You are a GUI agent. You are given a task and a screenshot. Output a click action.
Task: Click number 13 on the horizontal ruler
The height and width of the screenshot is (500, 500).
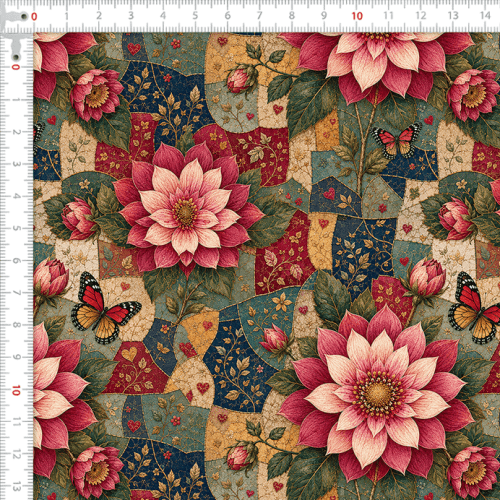(x=453, y=16)
